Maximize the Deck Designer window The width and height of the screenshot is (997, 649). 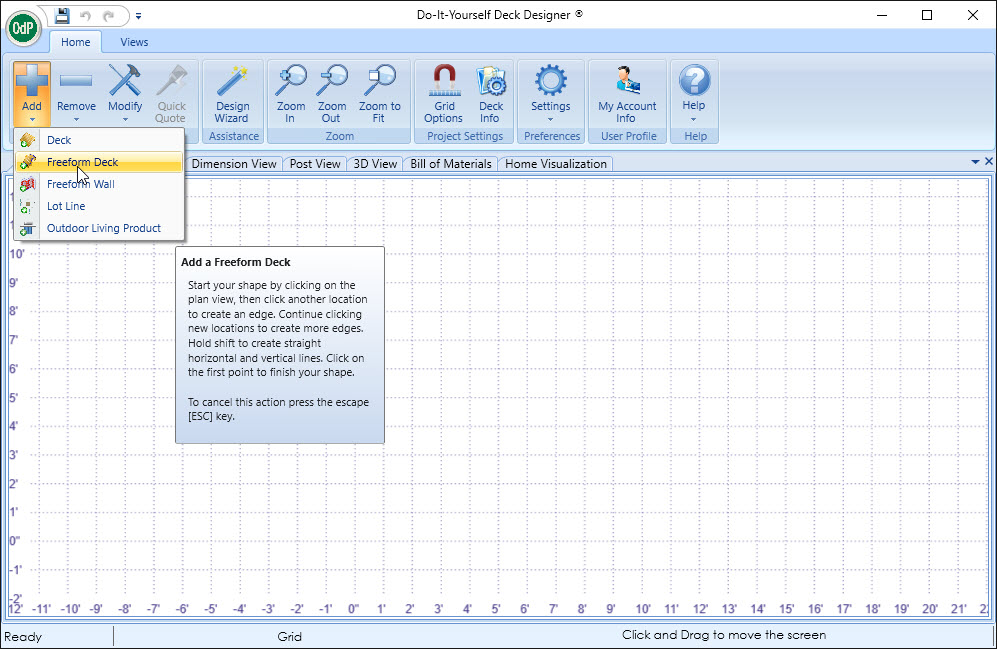tap(927, 15)
